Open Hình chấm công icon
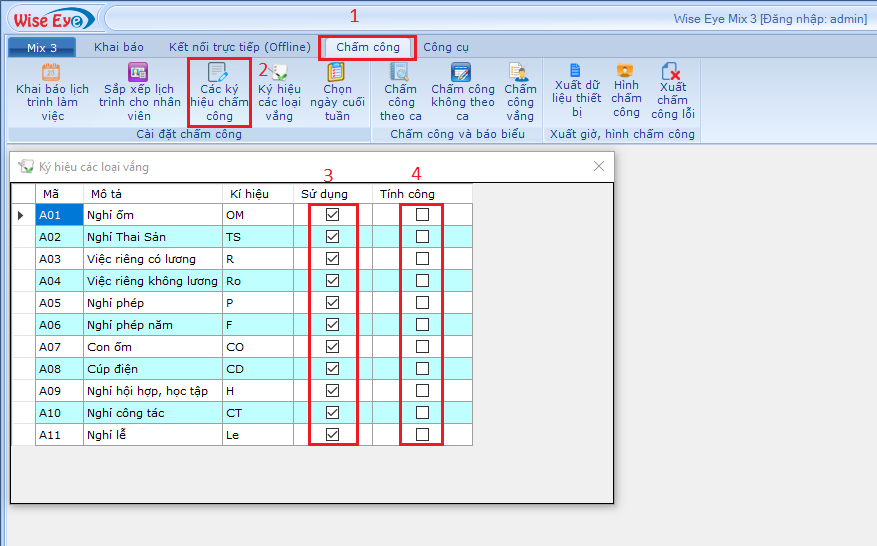The height and width of the screenshot is (546, 877). (626, 70)
